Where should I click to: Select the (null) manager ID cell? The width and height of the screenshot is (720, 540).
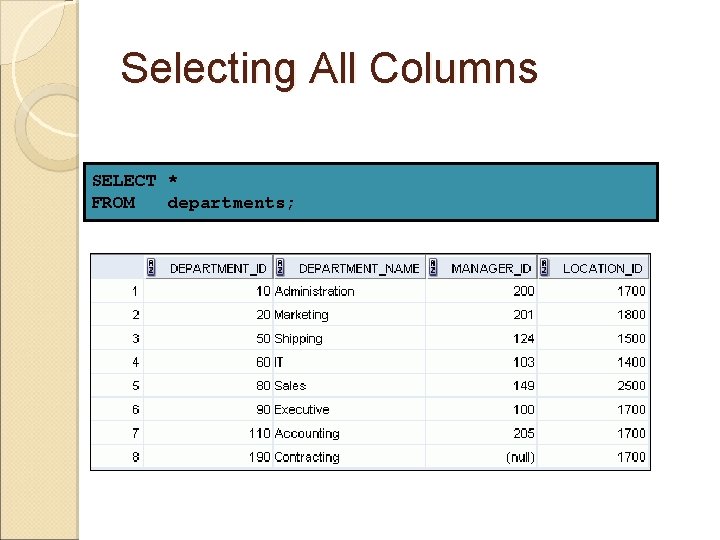[x=481, y=457]
